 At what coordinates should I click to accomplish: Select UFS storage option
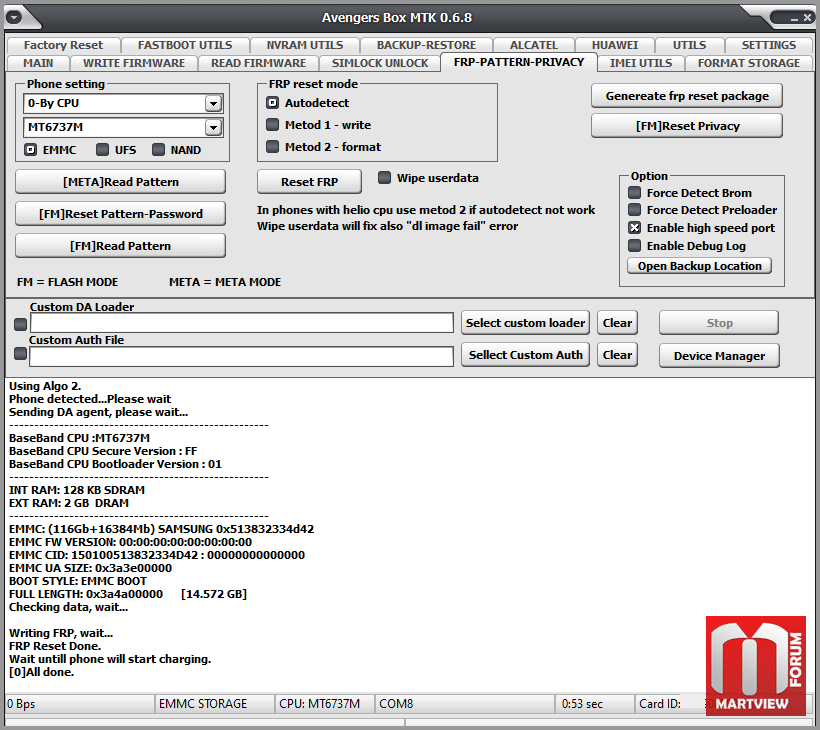[x=102, y=150]
